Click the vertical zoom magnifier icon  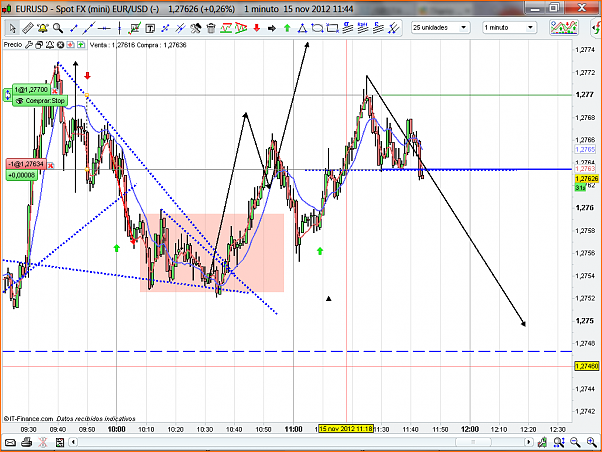559,442
